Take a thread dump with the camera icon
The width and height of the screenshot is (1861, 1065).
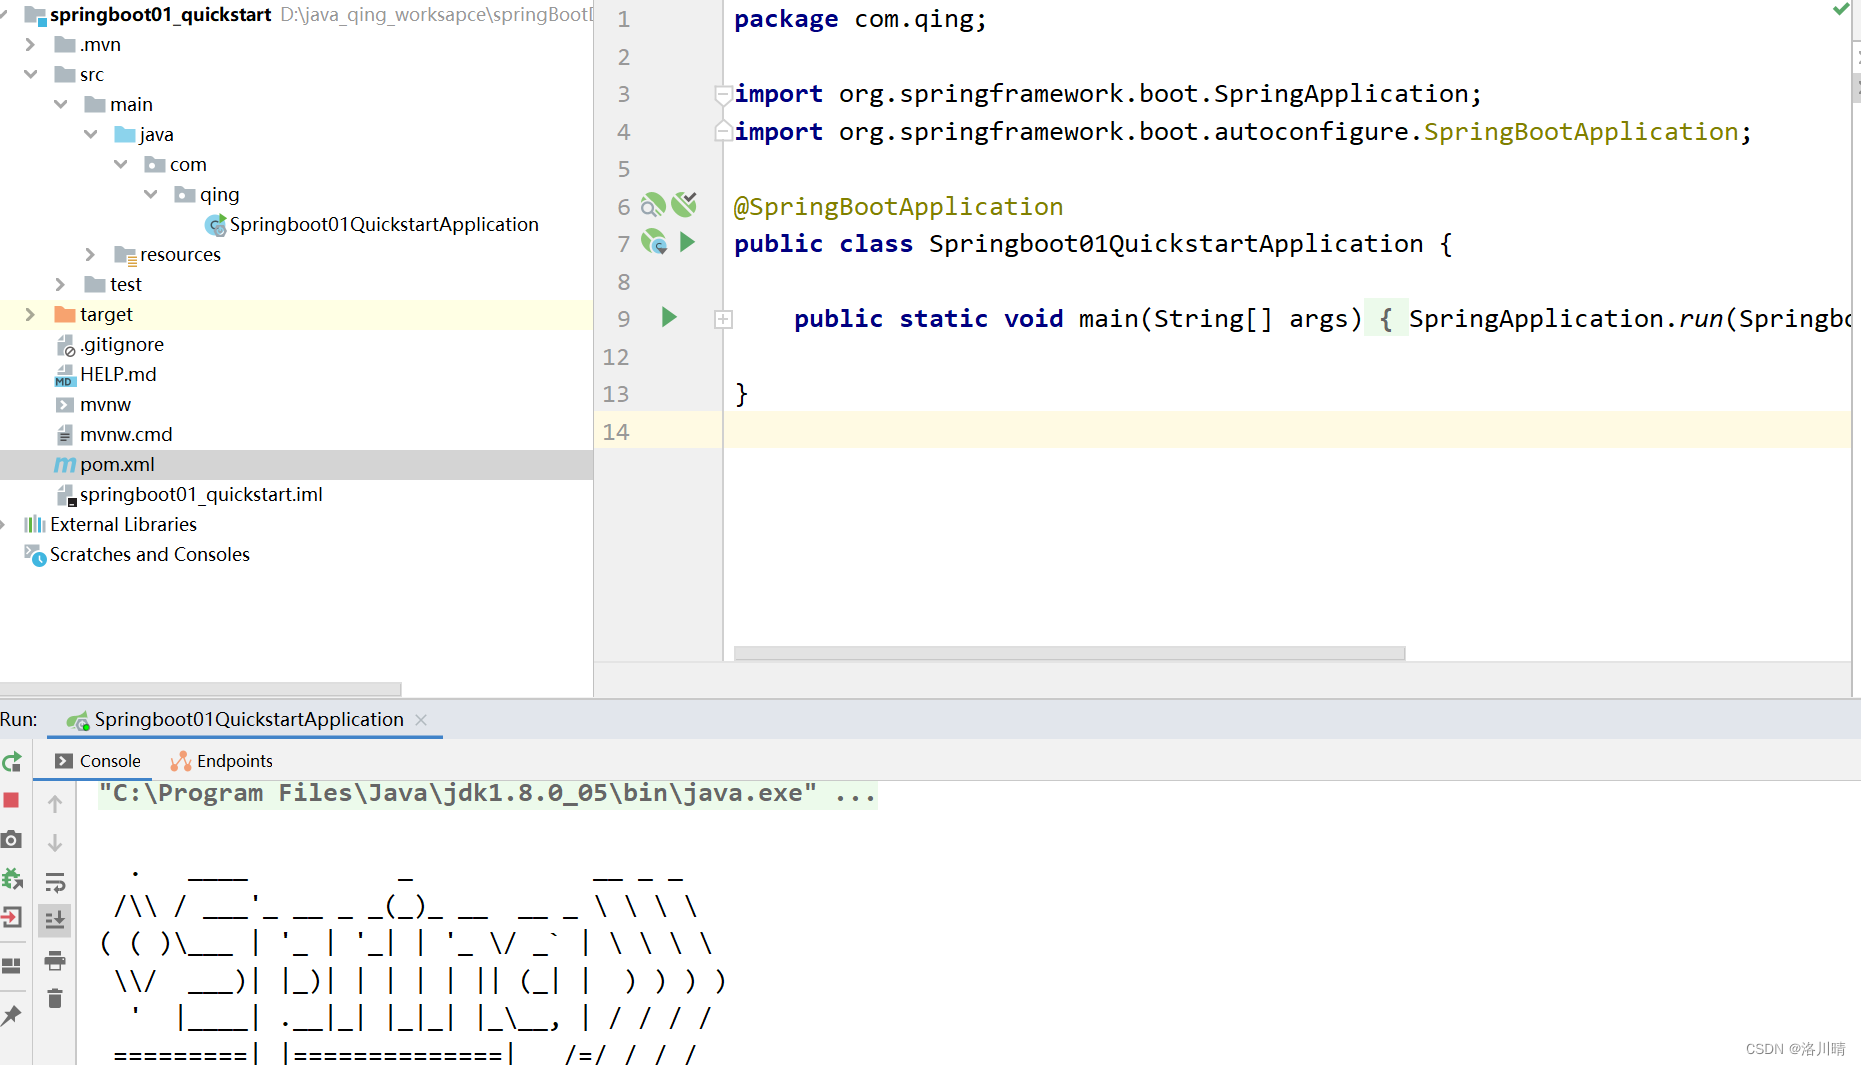[12, 840]
